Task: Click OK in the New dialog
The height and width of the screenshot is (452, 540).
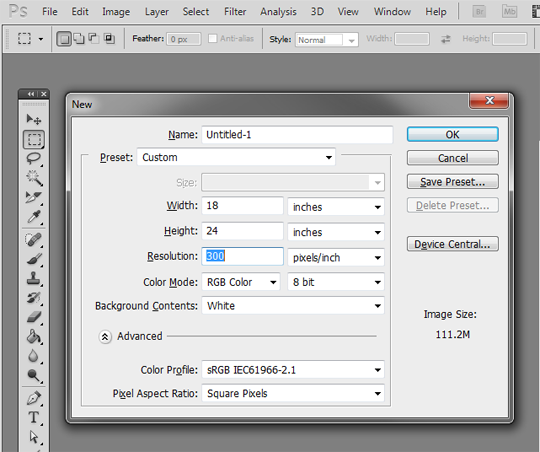Action: [453, 134]
